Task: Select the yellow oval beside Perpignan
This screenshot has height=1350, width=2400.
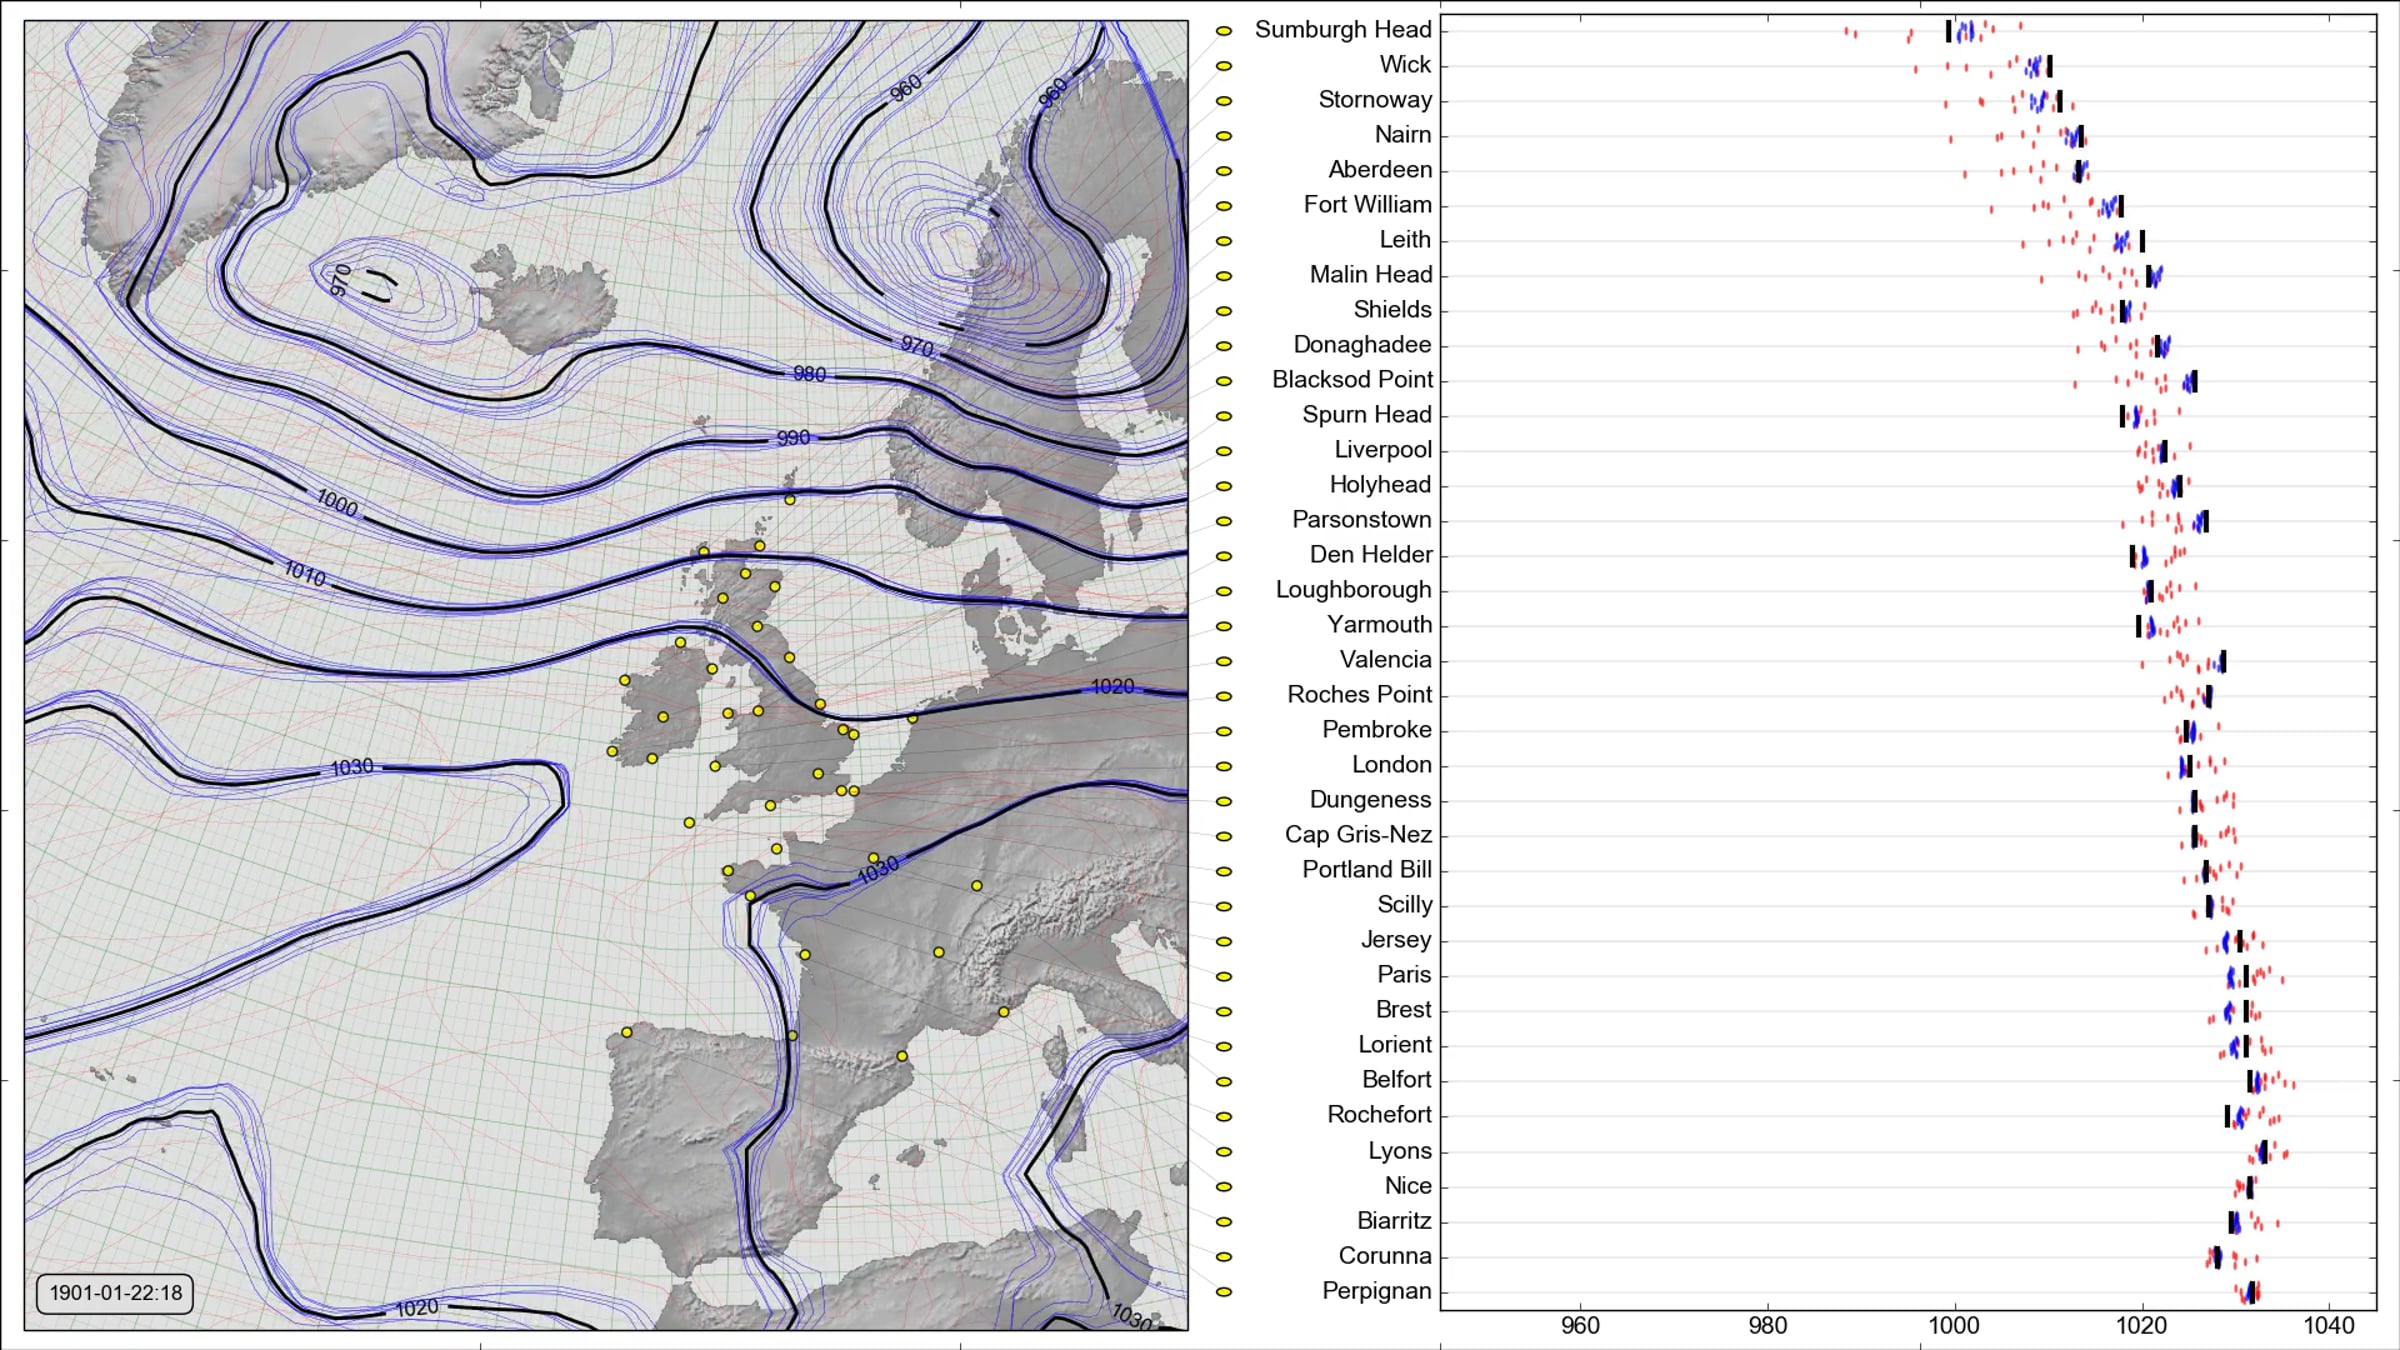Action: pyautogui.click(x=1223, y=1292)
